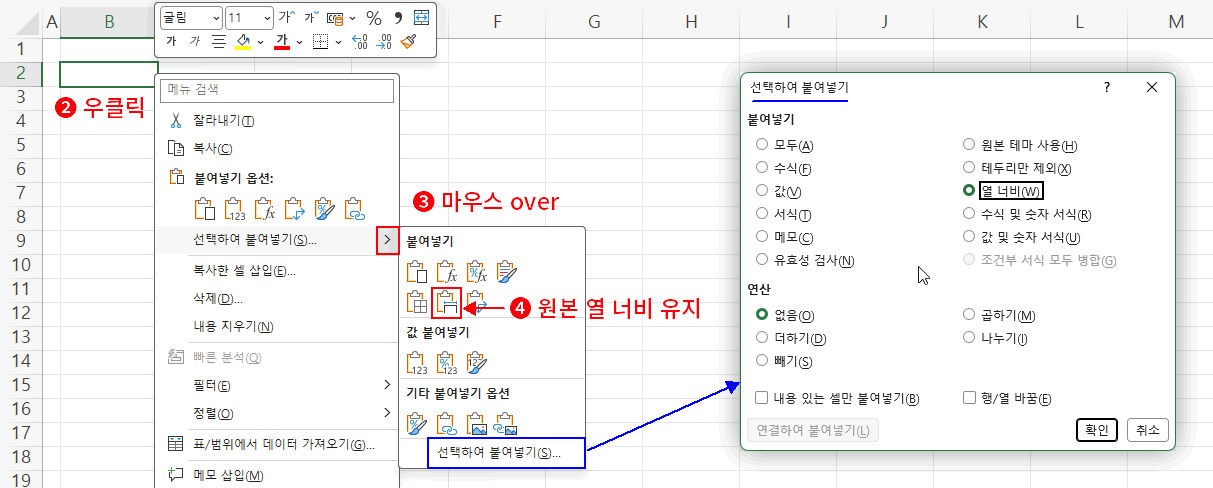Screen dimensions: 1213x488
Task: Click the ? help button in dialog
Action: click(x=1107, y=88)
